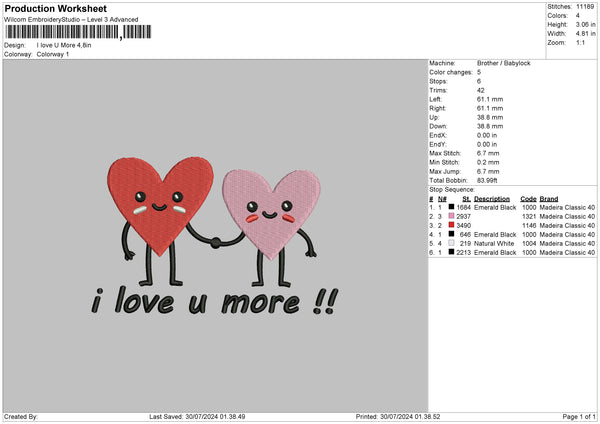Click the 'i love u more !!' embroidered text
The height and width of the screenshot is (424, 600).
coord(214,300)
